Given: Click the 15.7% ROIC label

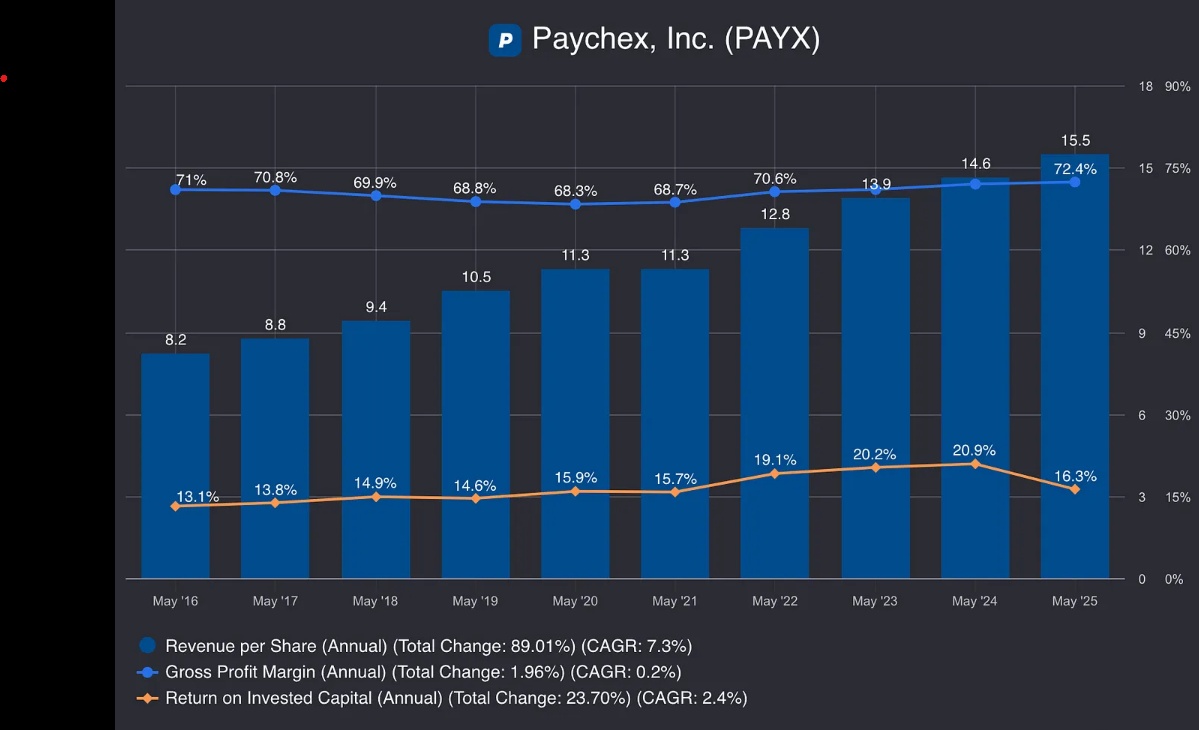Looking at the screenshot, I should coord(675,479).
